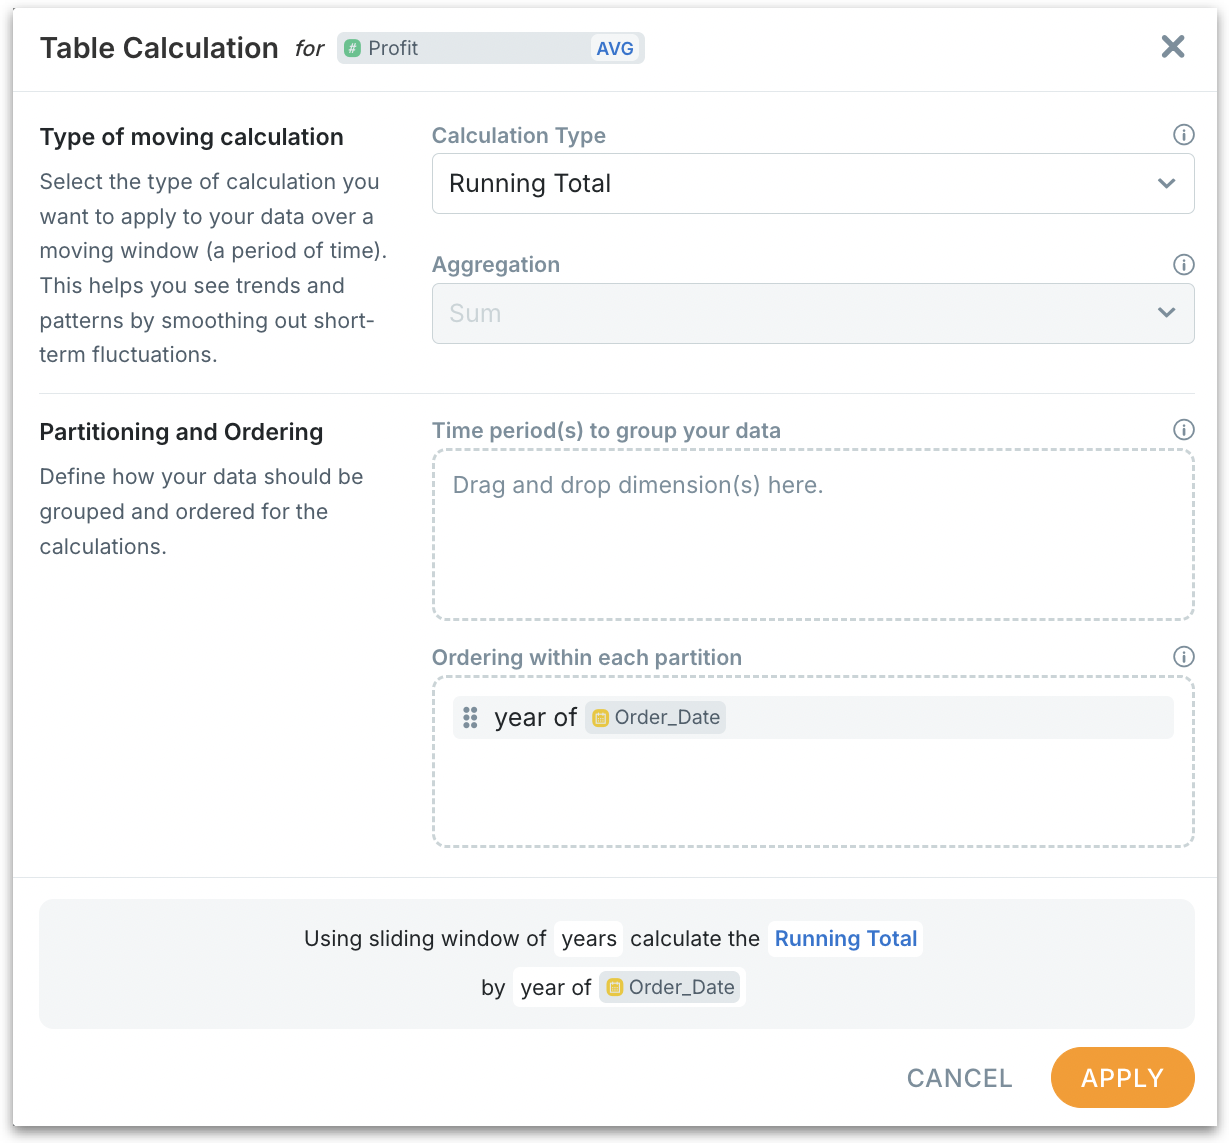Click info icon next to Calculation Type
1229x1143 pixels.
coord(1183,135)
